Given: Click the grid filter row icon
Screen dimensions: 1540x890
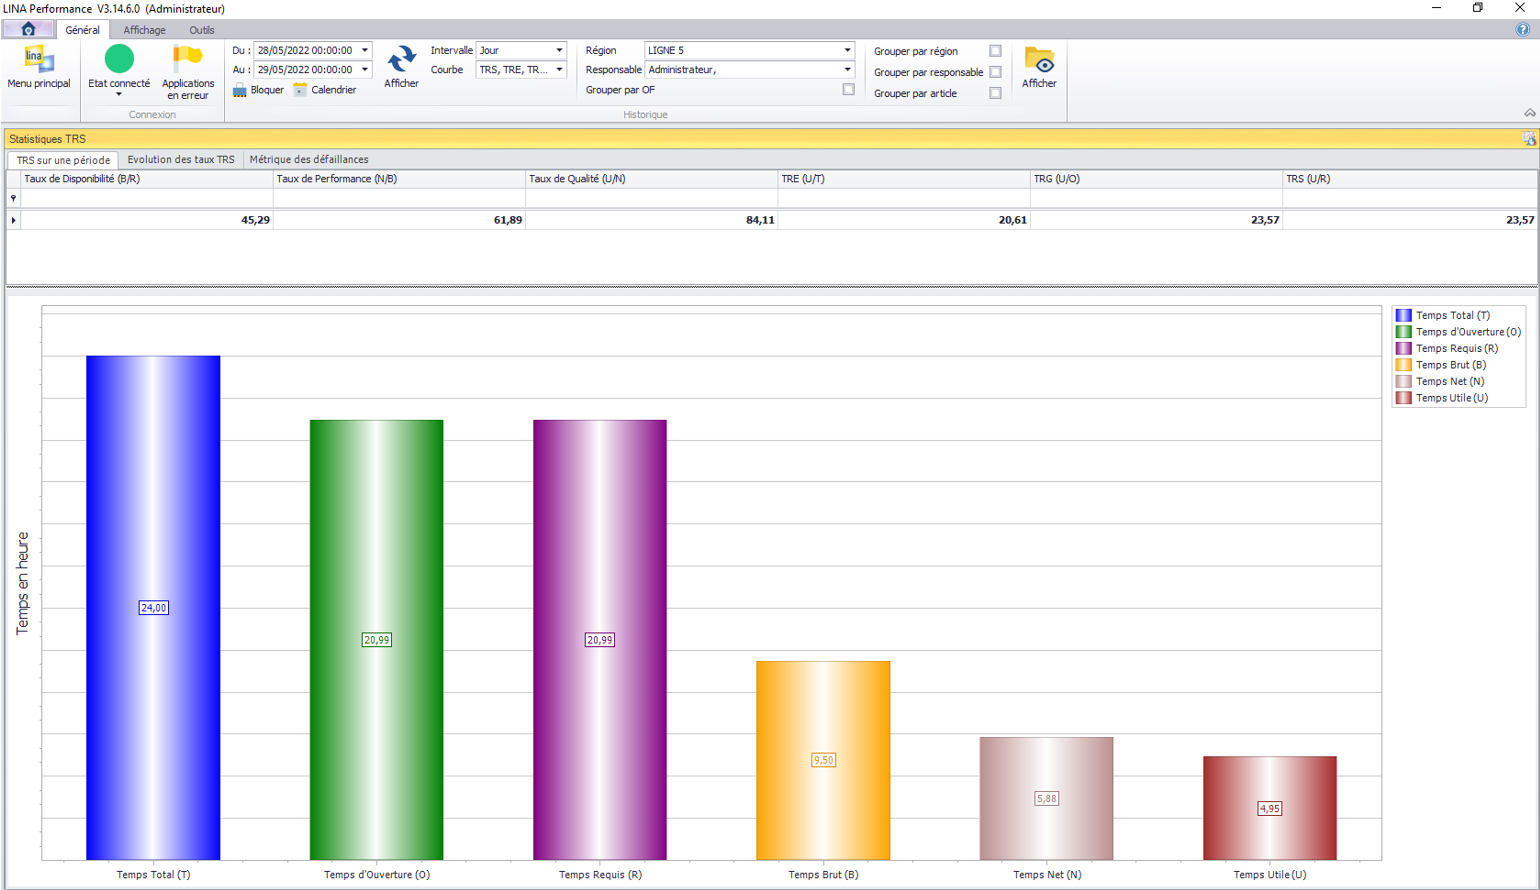Looking at the screenshot, I should tap(13, 198).
